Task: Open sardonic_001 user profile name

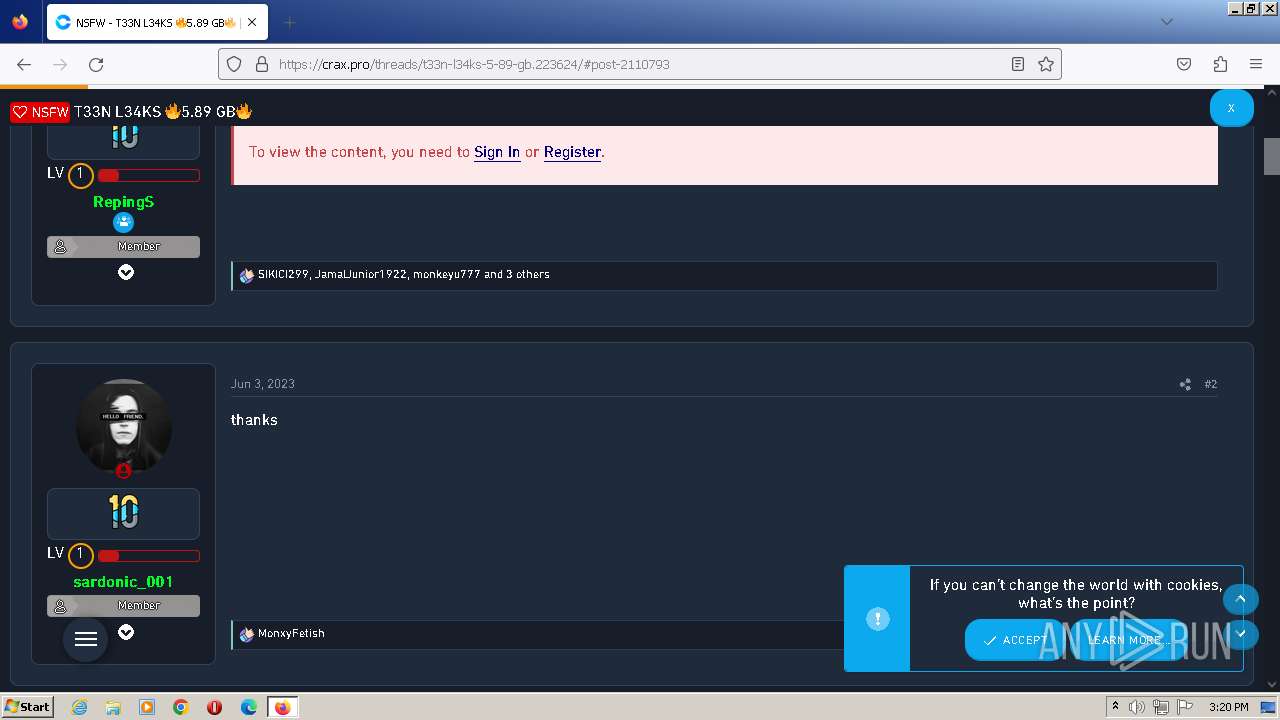Action: coord(123,582)
